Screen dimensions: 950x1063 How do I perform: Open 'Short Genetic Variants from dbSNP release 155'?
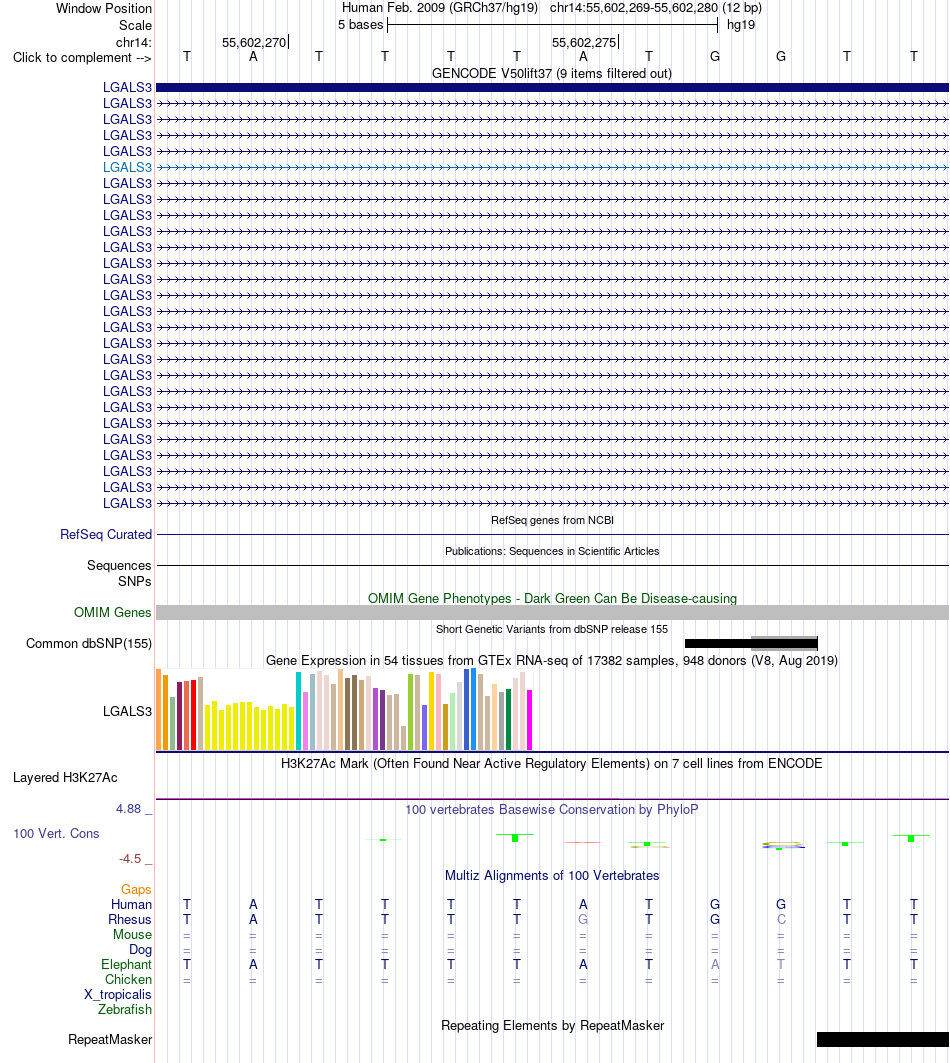[x=552, y=629]
